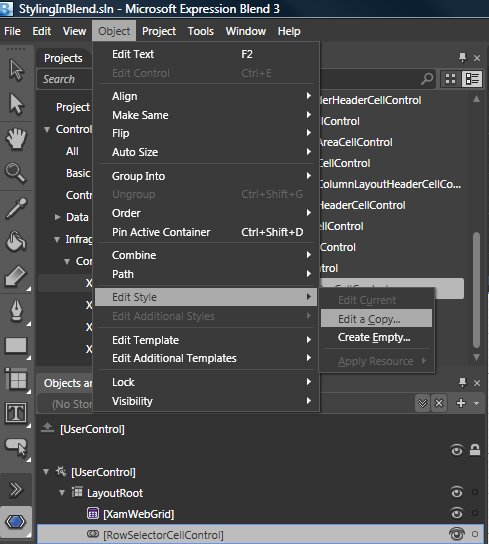Select the Selection arrow tool
Image resolution: width=489 pixels, height=544 pixels.
[16, 71]
